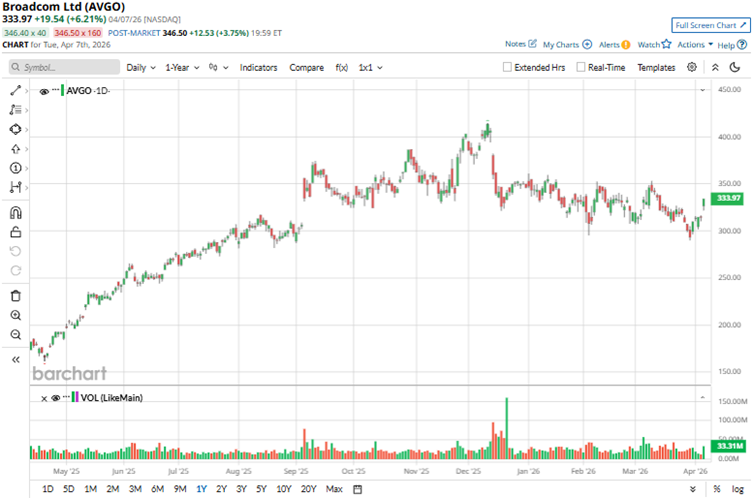Image resolution: width=752 pixels, height=498 pixels.
Task: Click the AVGO green color swatch
Action: [62, 90]
